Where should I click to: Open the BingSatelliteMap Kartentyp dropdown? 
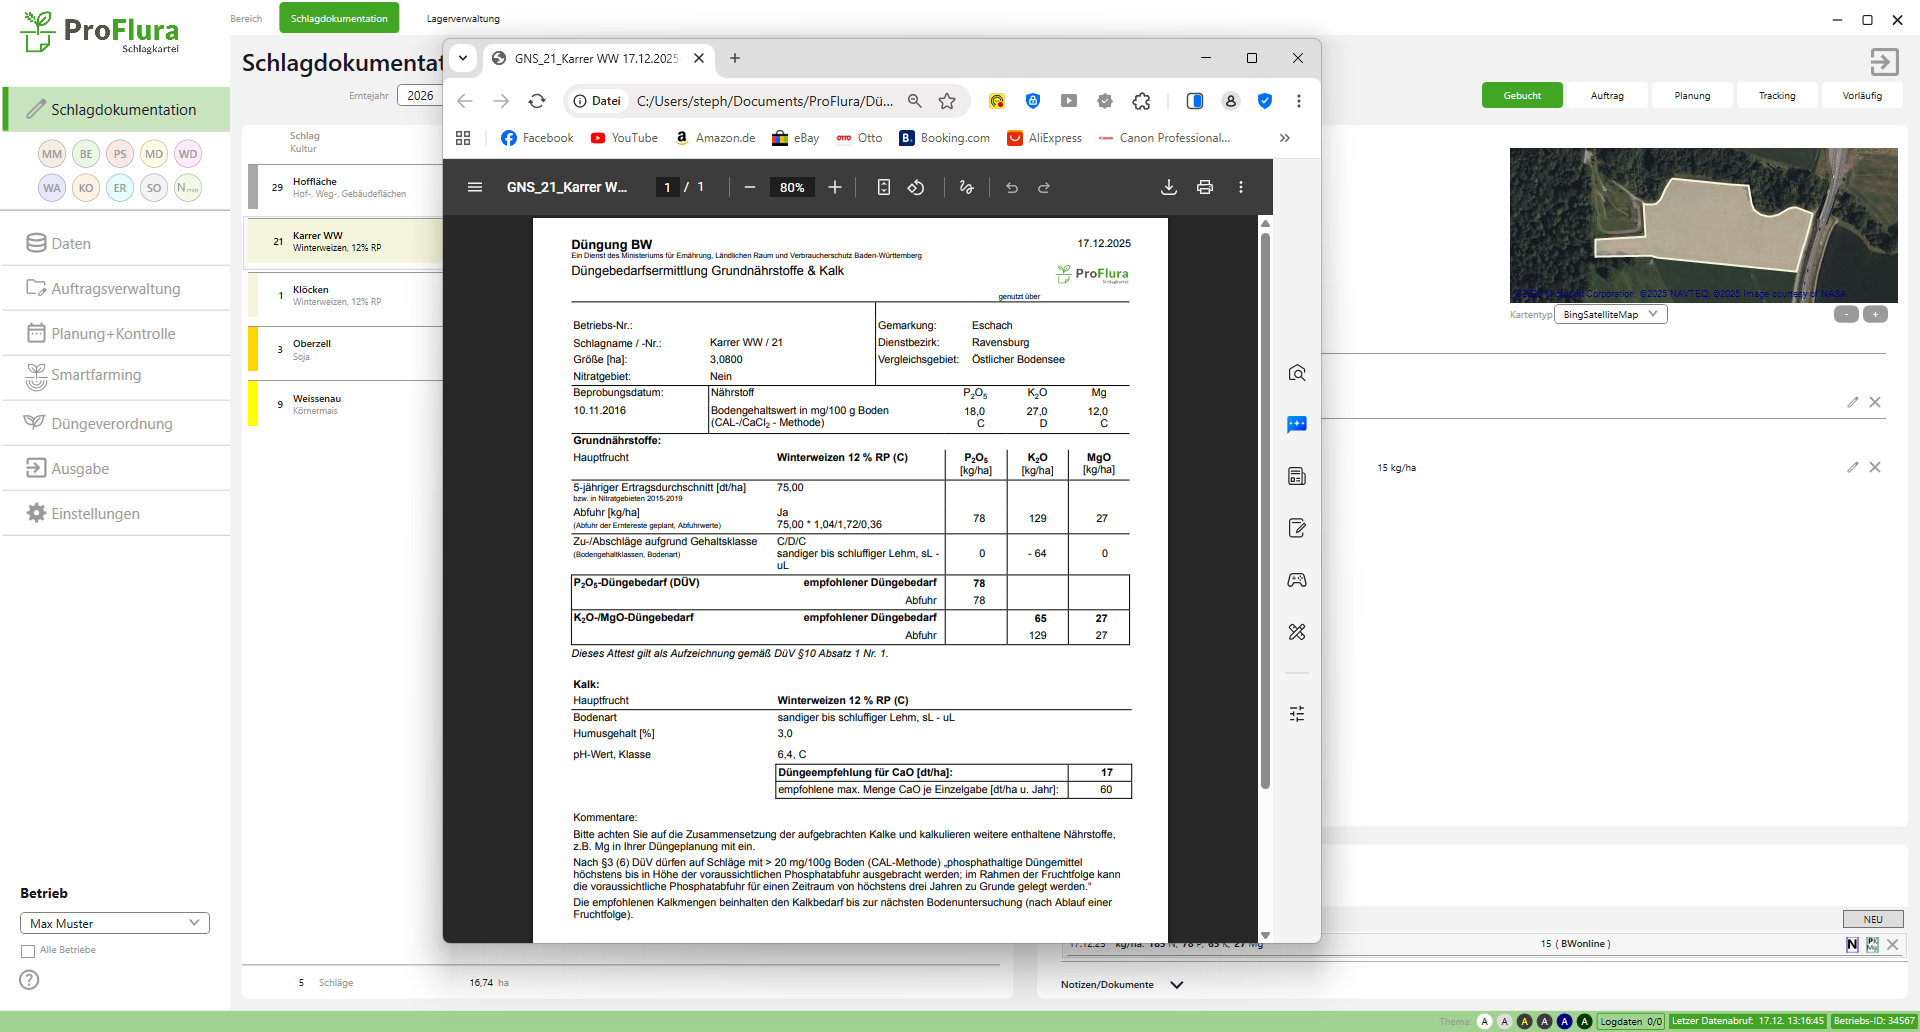click(1610, 315)
